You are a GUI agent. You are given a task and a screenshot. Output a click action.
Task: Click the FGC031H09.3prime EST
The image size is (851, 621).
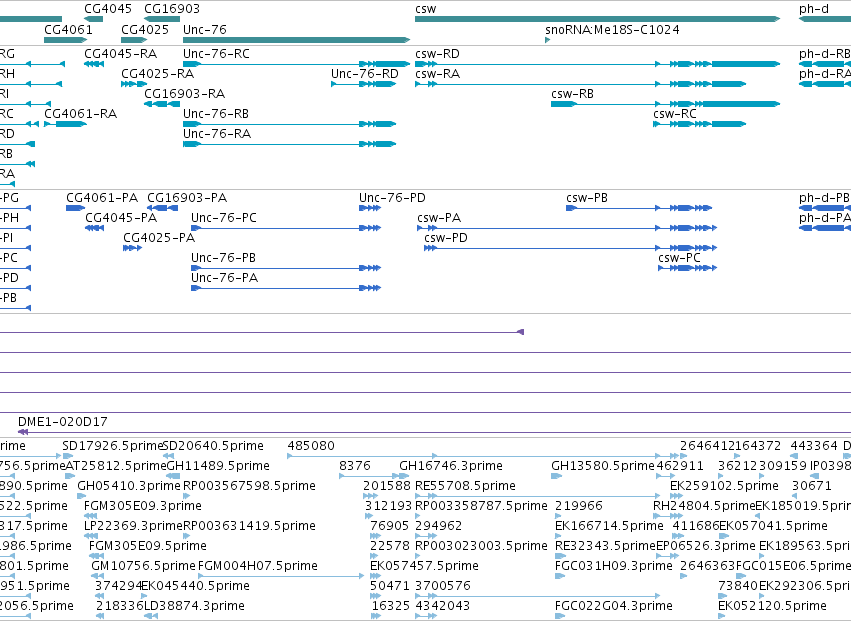click(x=560, y=576)
